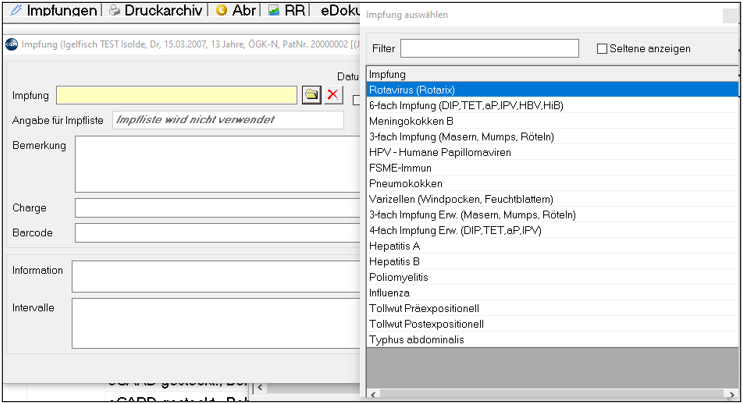Open the Impfungen tab
743x404 pixels.
[x=54, y=10]
